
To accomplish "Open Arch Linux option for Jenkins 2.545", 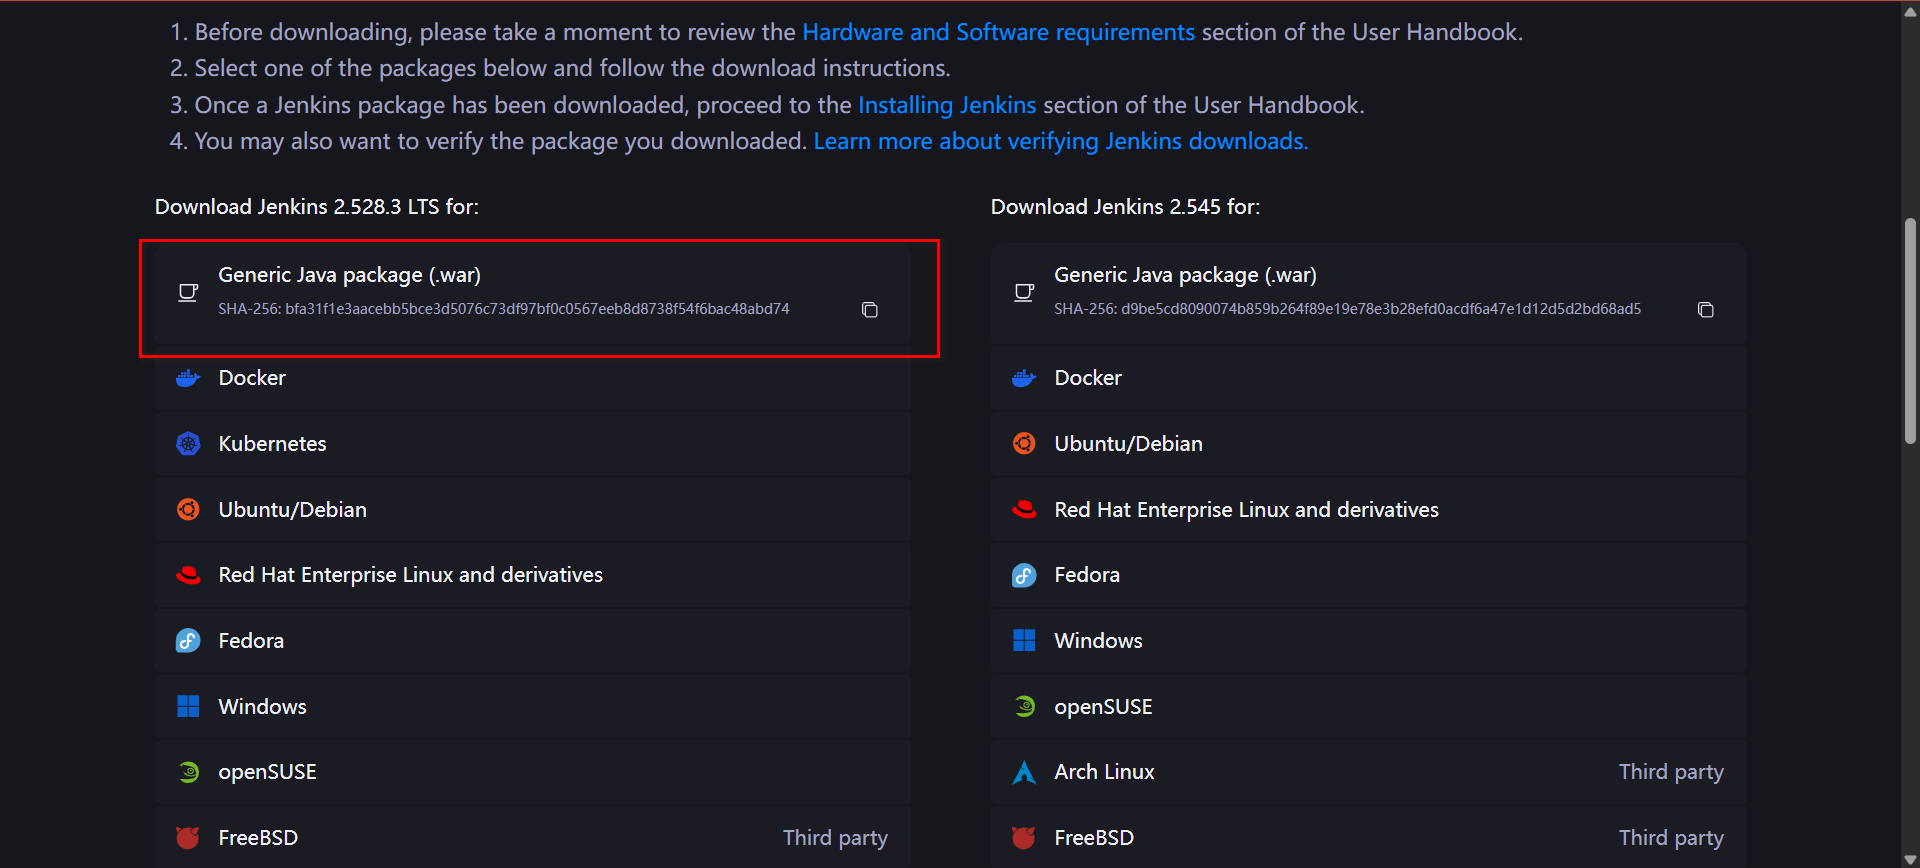I will [1369, 772].
